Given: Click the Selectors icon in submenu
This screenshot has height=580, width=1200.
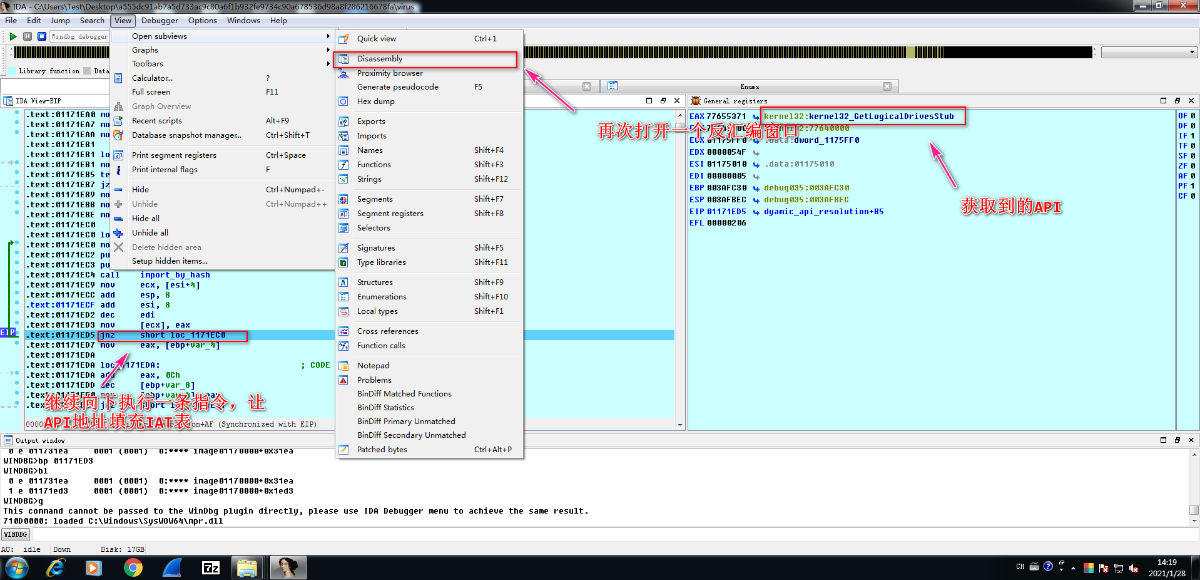Looking at the screenshot, I should point(343,228).
